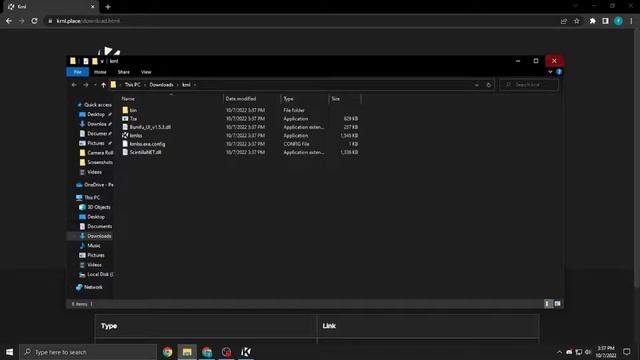640x360 pixels.
Task: Go forward in File Explorer
Action: (x=86, y=85)
